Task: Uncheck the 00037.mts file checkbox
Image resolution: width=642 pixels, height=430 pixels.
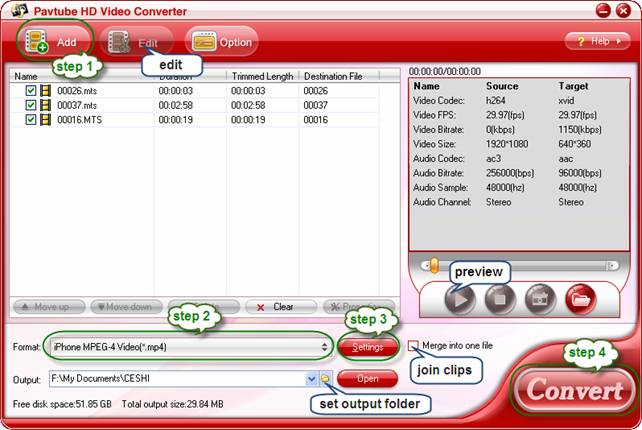Action: coord(31,105)
